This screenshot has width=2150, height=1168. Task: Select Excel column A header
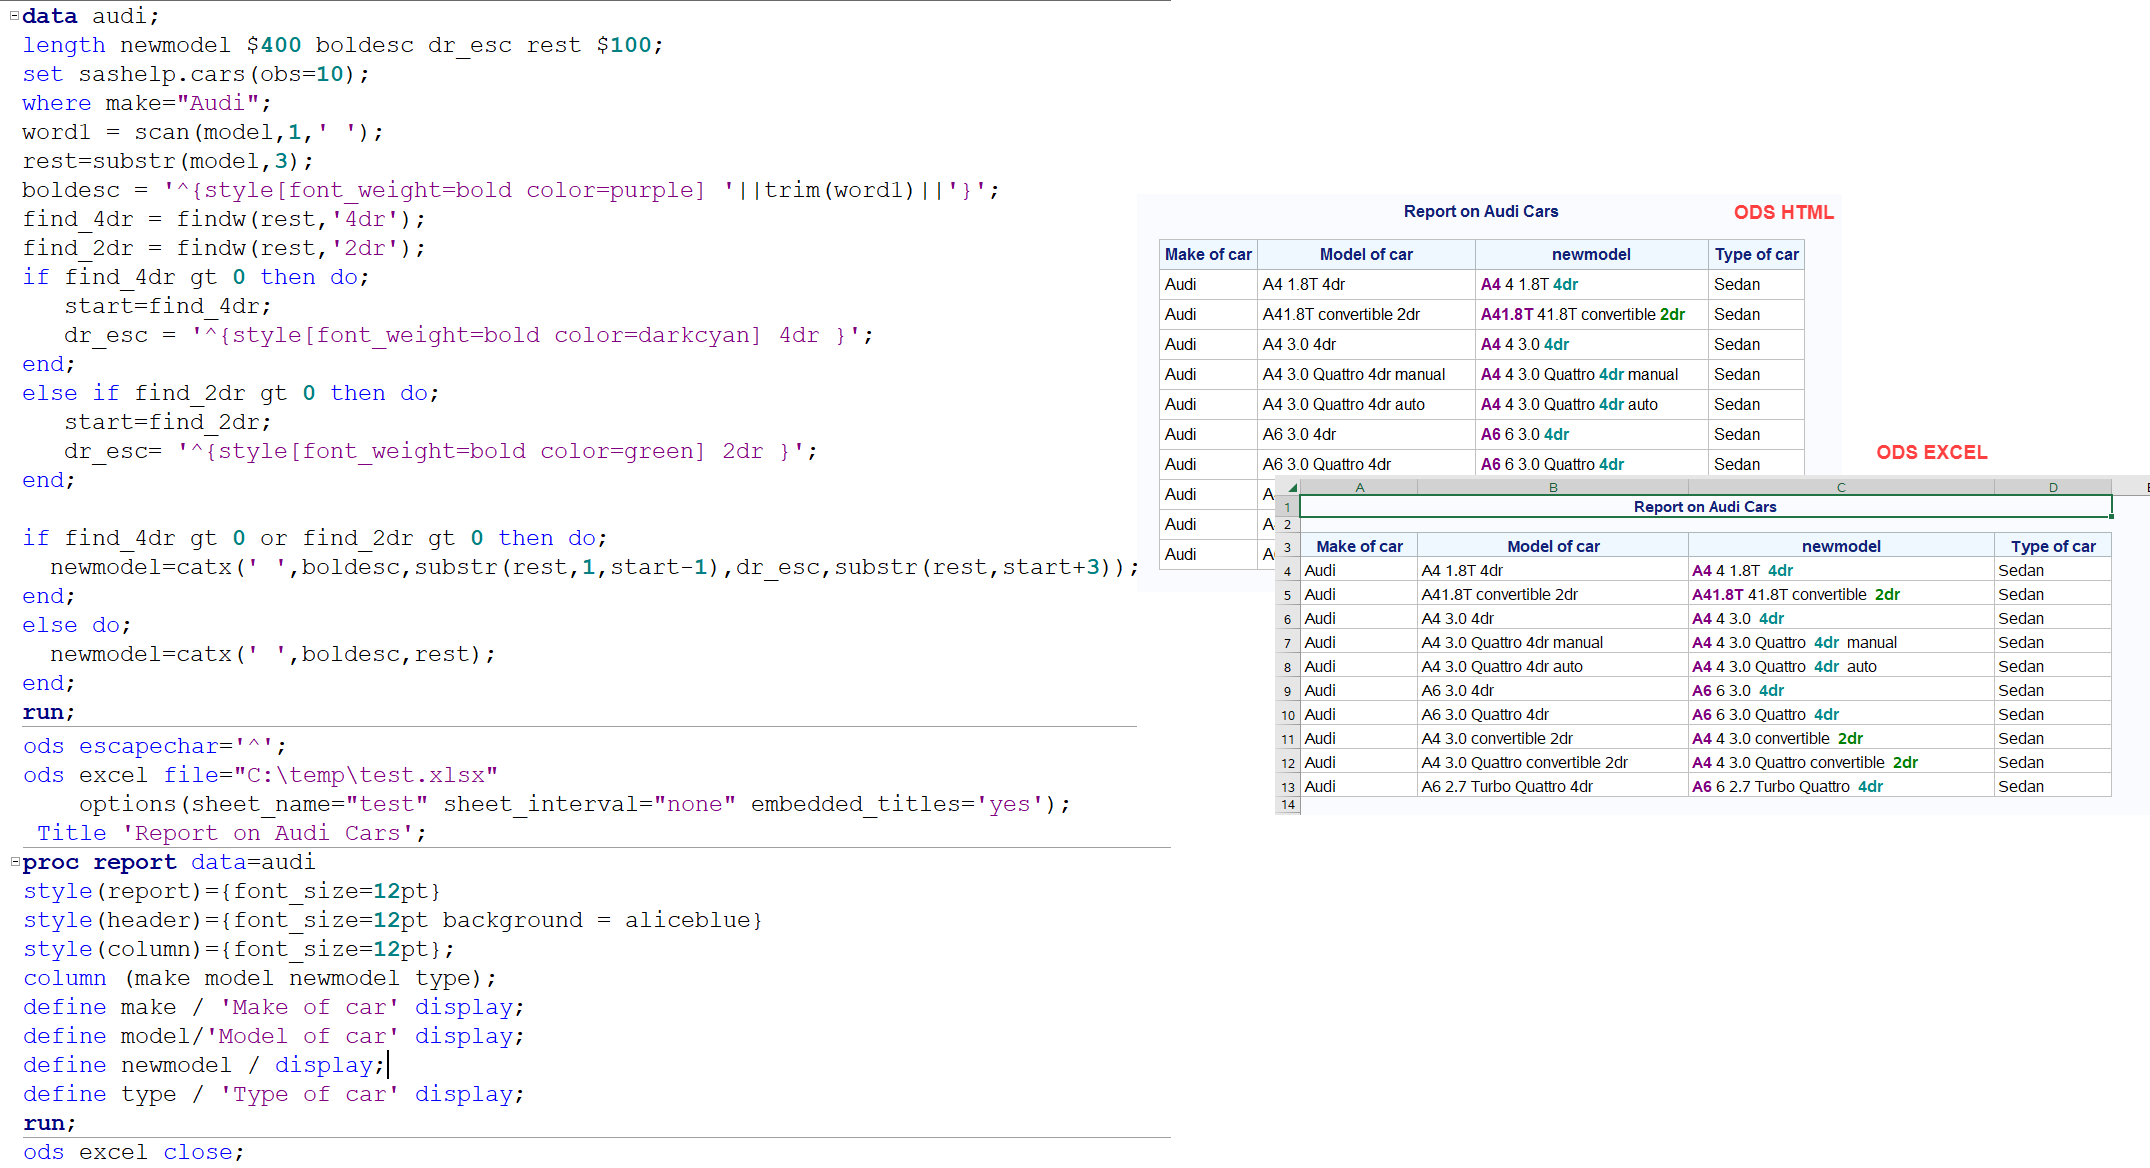pyautogui.click(x=1358, y=488)
